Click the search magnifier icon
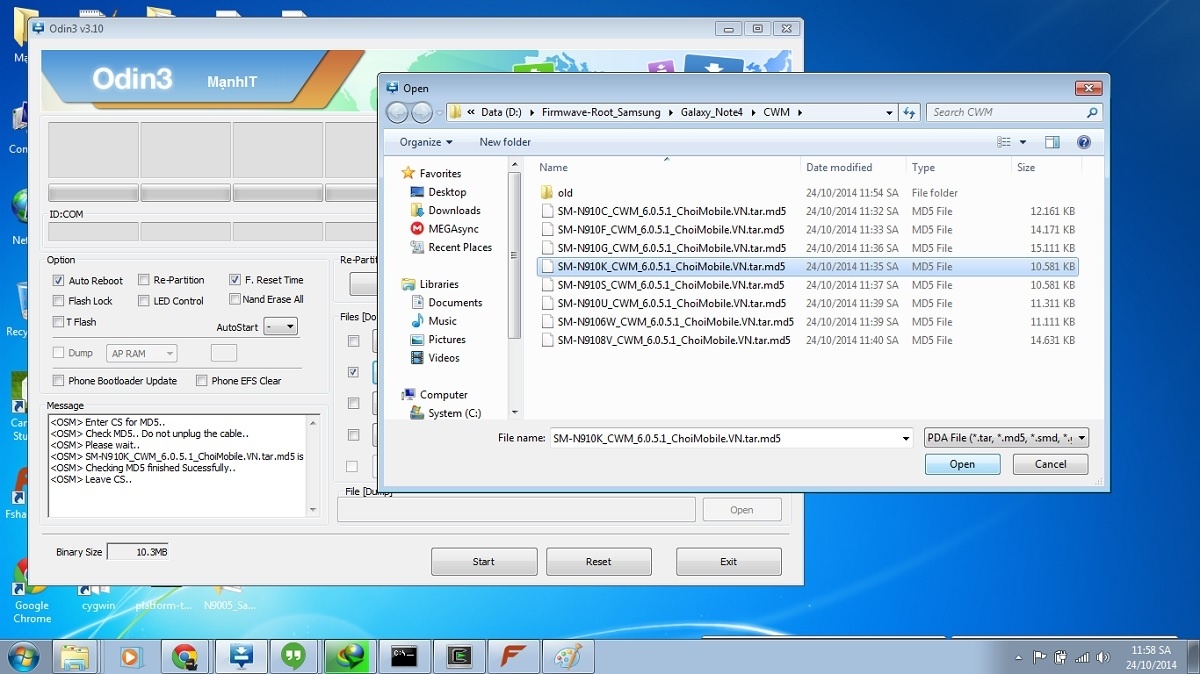 tap(1092, 113)
